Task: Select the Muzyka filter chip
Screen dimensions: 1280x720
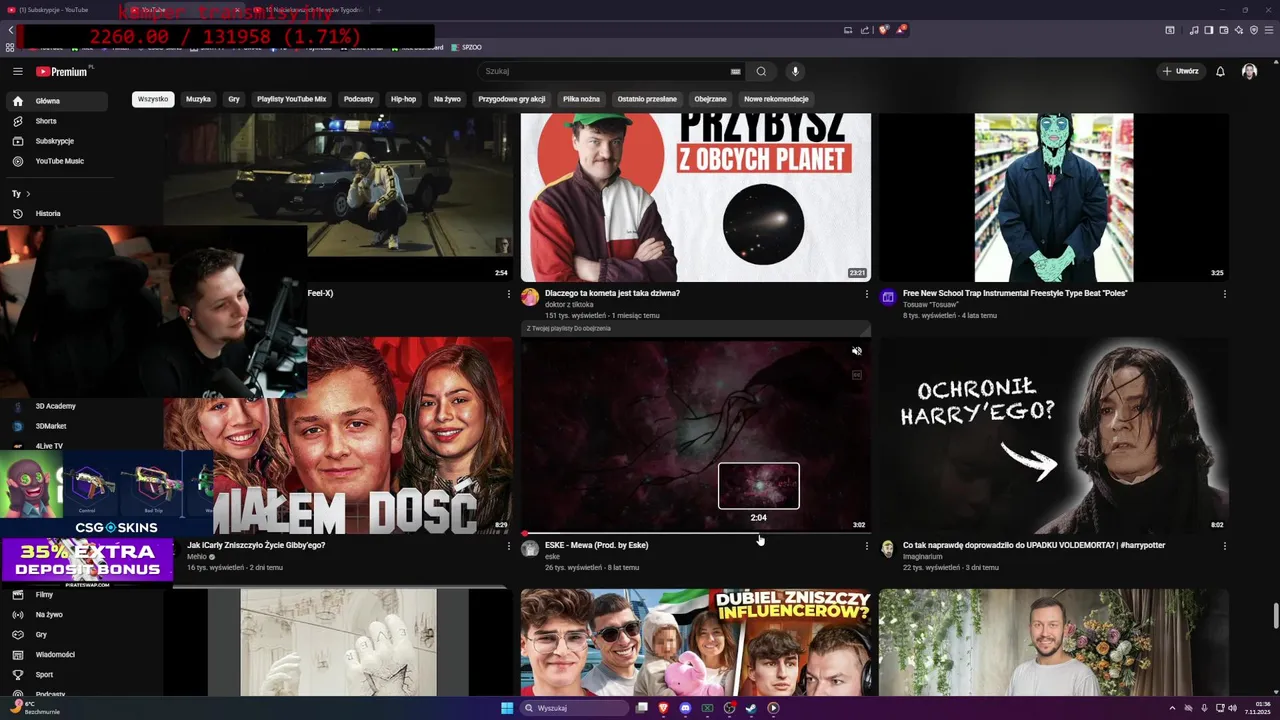Action: point(198,99)
